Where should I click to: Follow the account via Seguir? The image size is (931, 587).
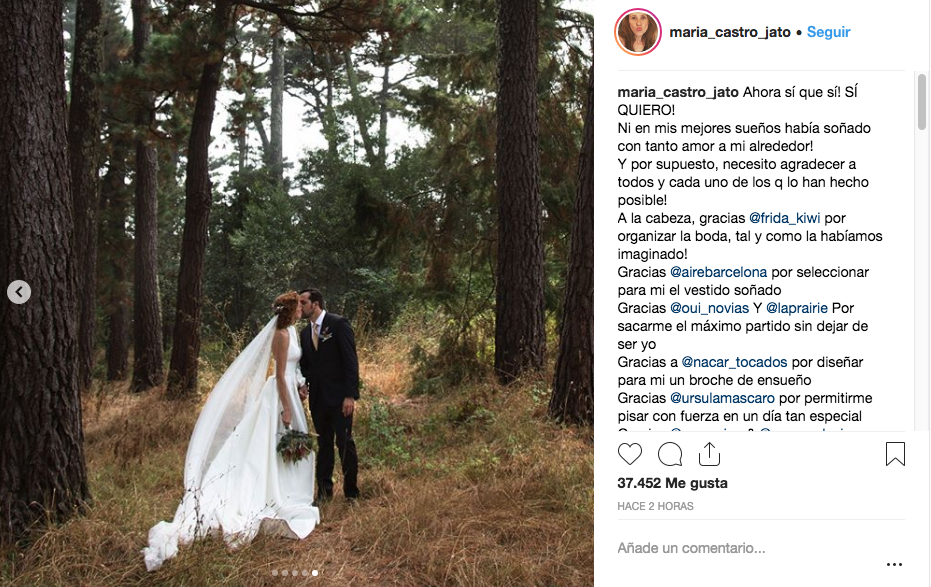pos(828,32)
